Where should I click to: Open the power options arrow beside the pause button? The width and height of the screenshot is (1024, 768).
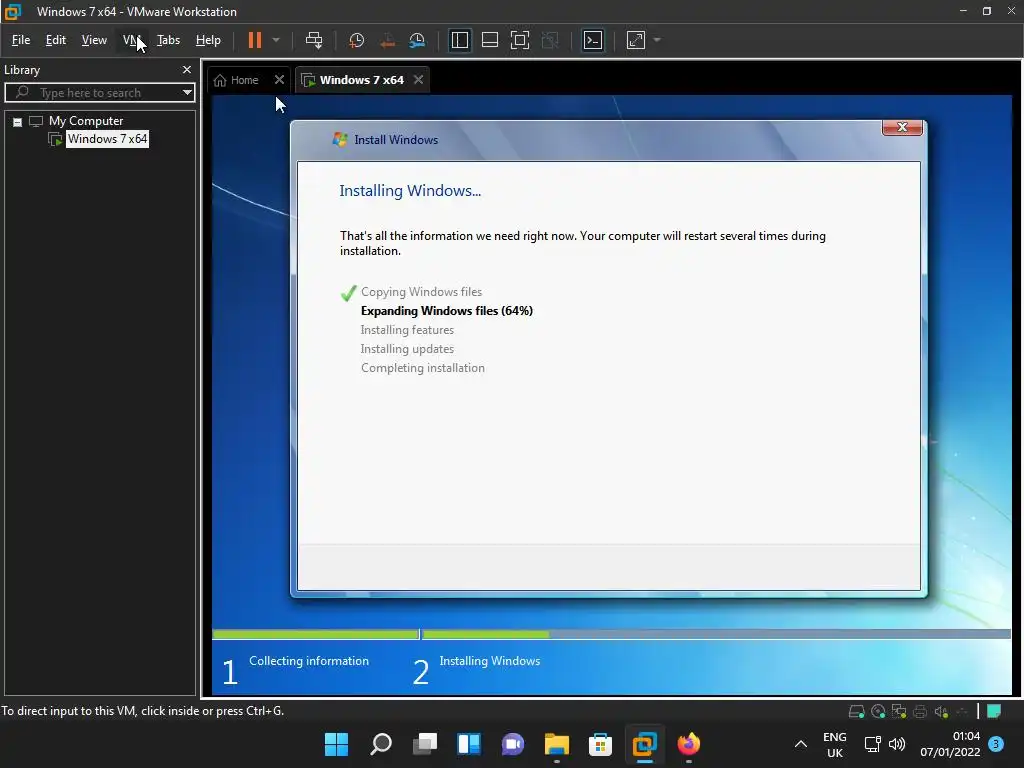pos(276,40)
